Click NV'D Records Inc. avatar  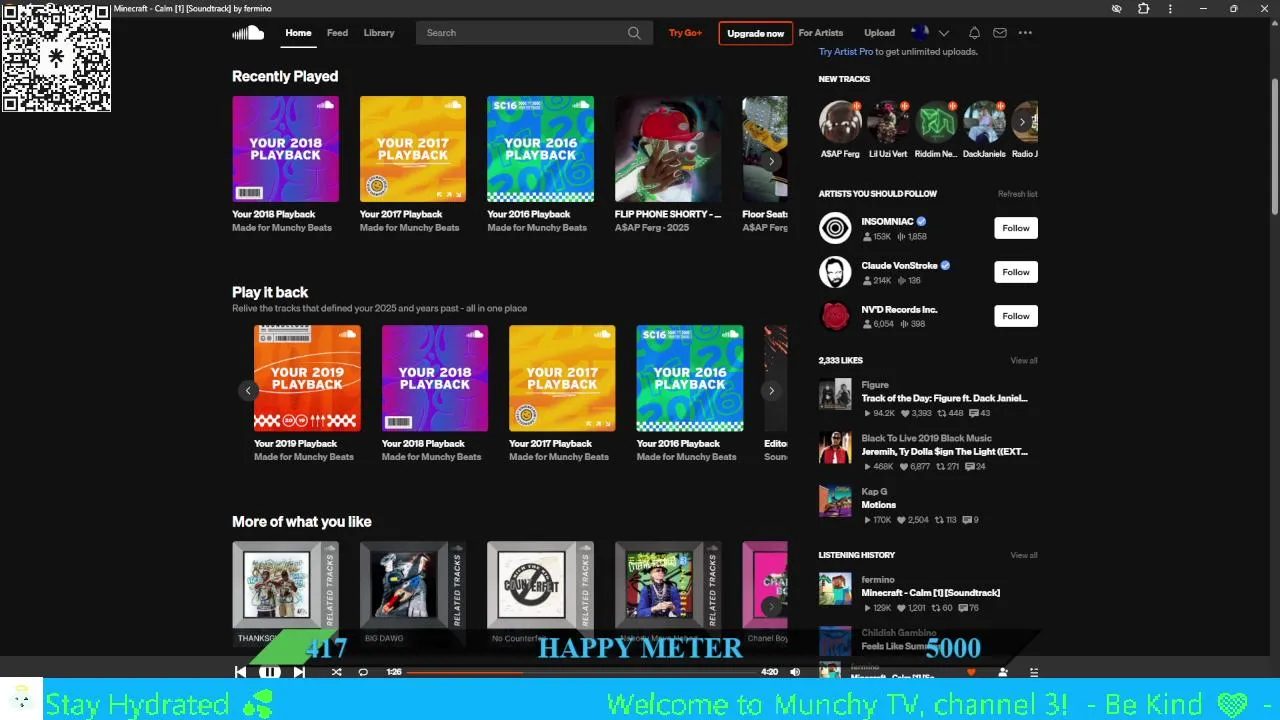835,316
